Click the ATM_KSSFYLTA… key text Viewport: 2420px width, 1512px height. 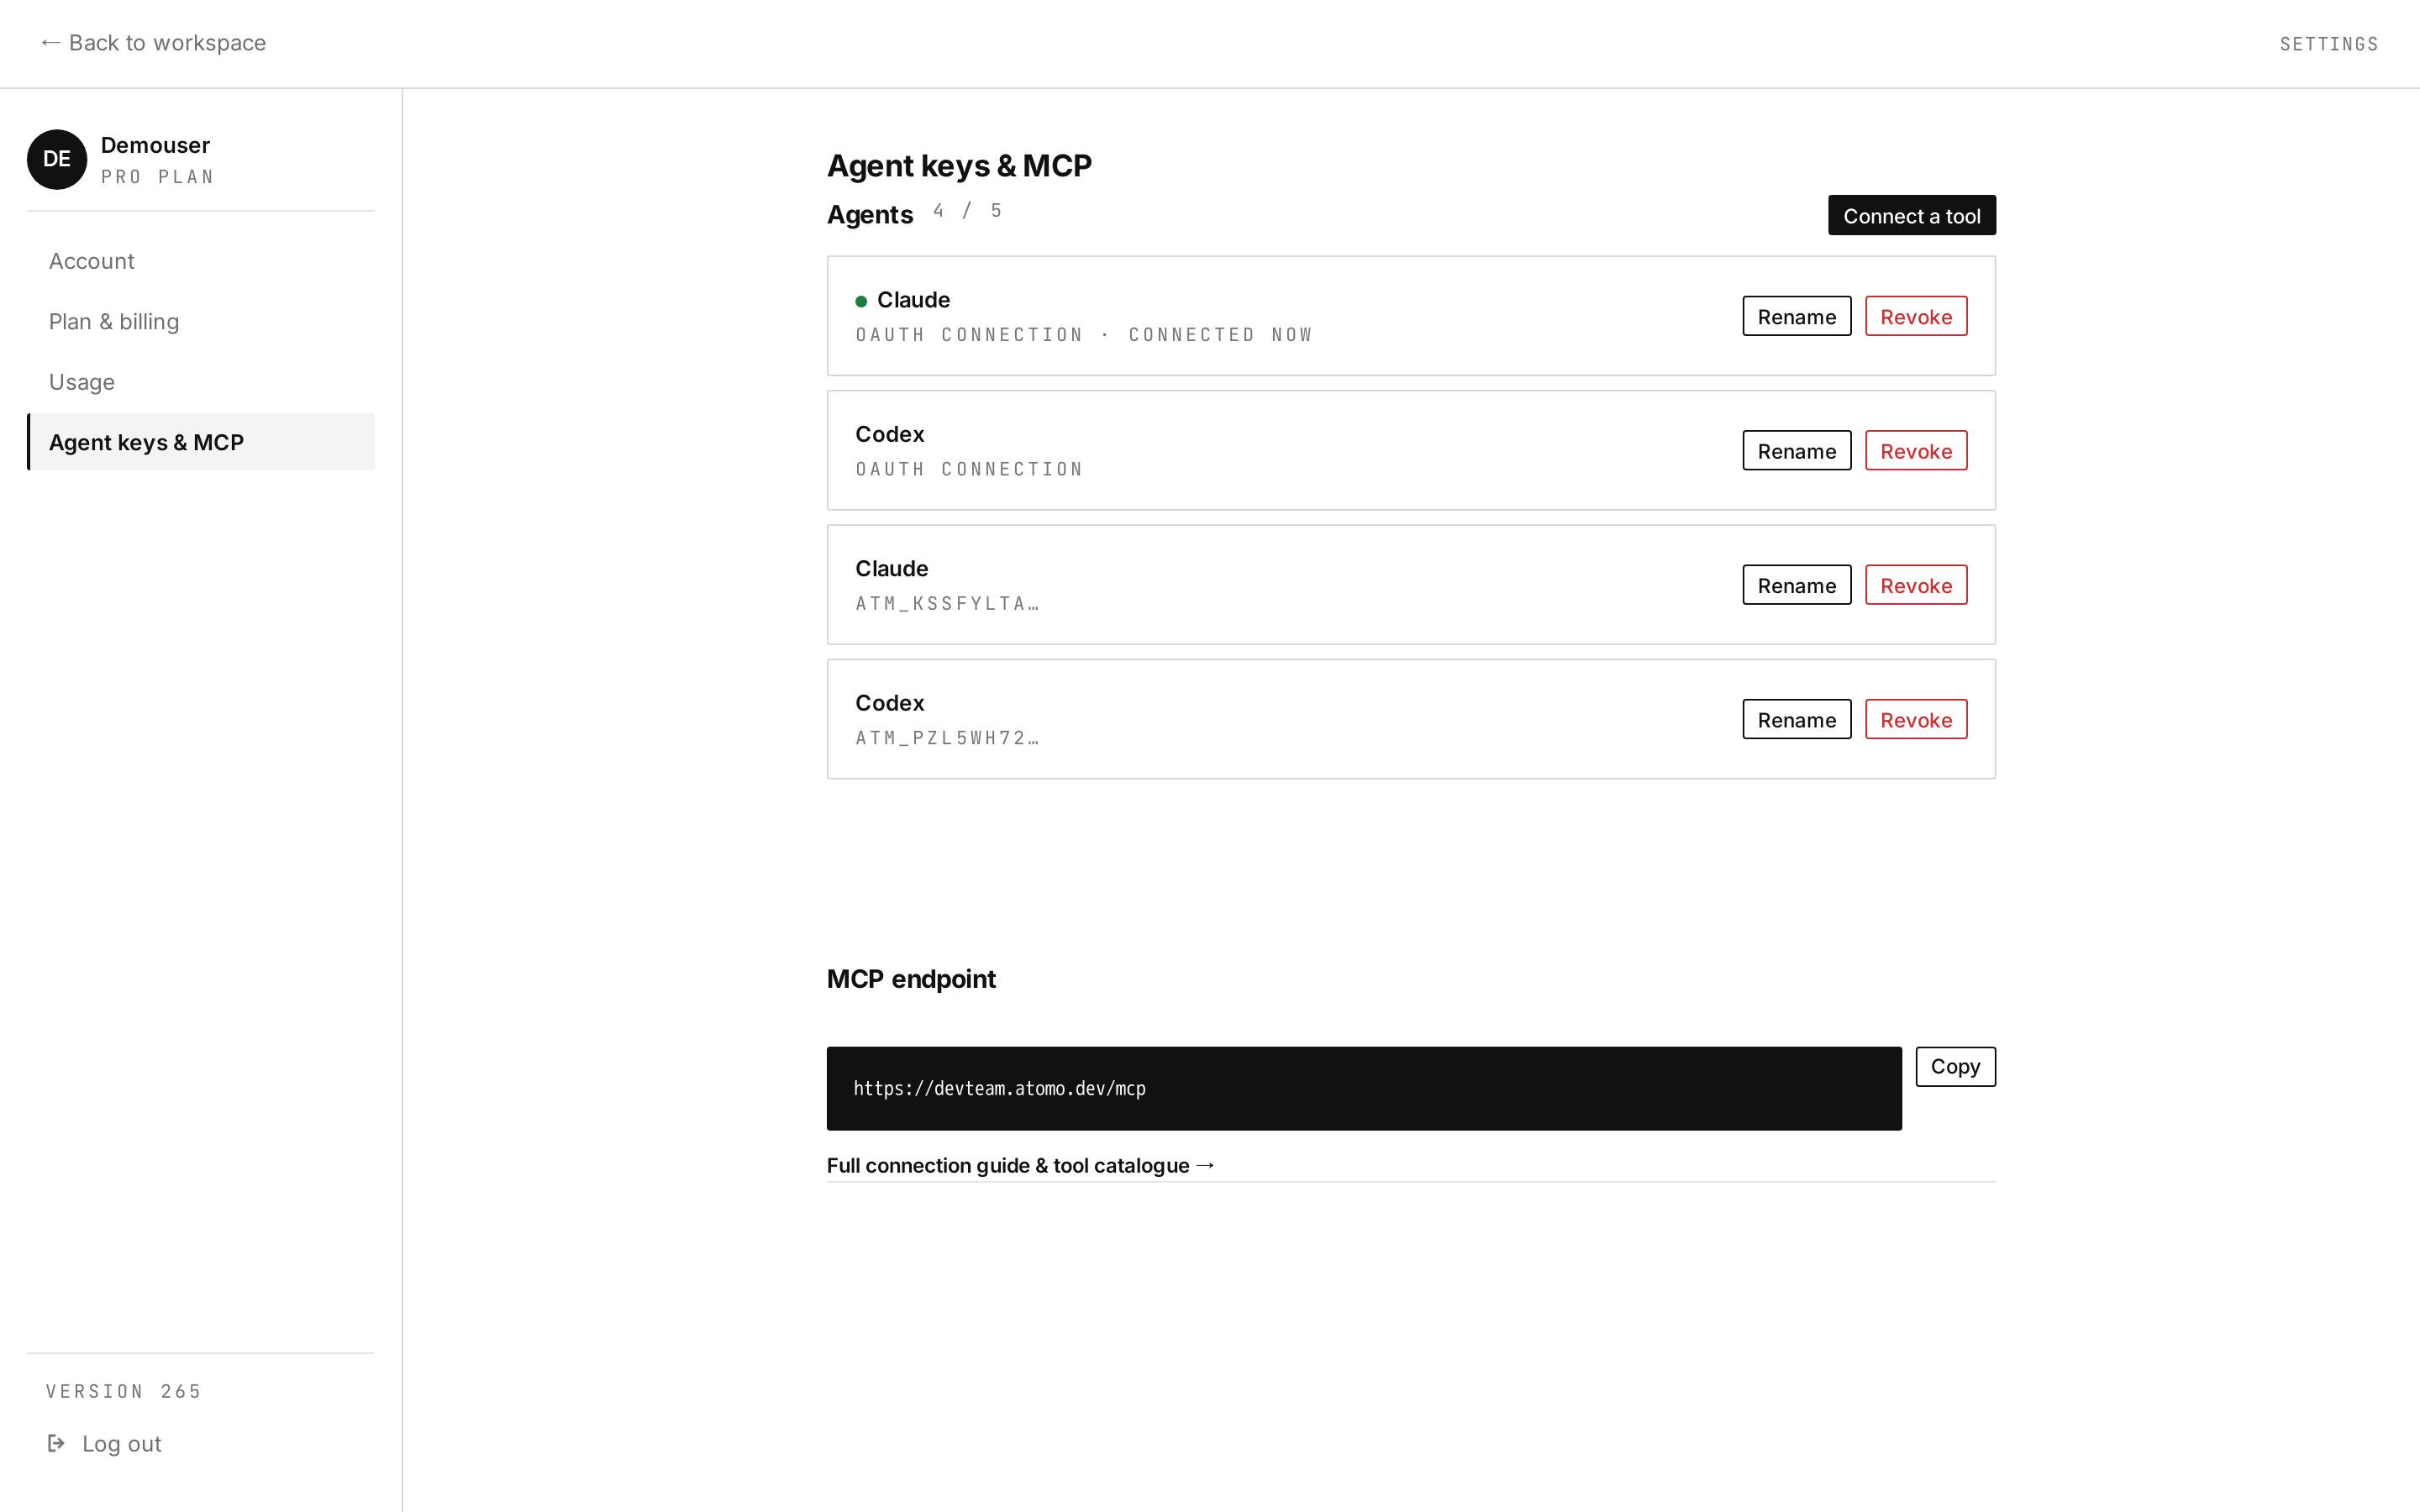(x=947, y=603)
